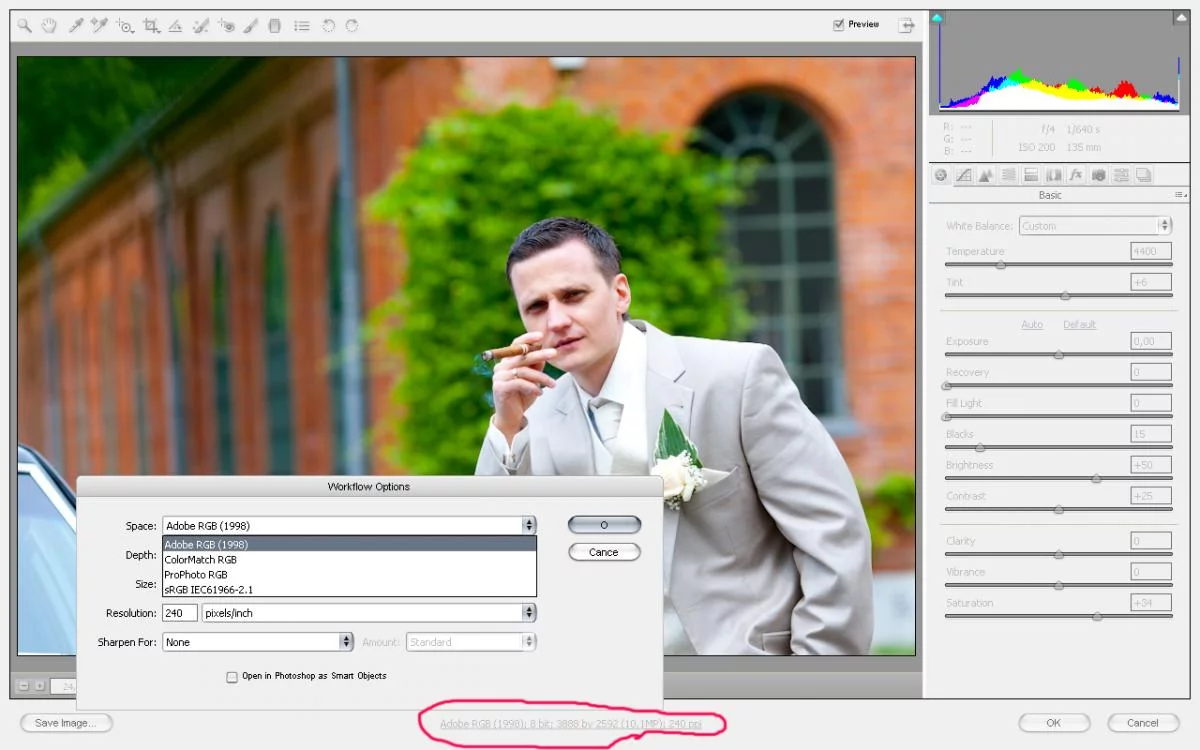
Task: Enable Open in Photoshop as Smart Objects
Action: (x=232, y=677)
